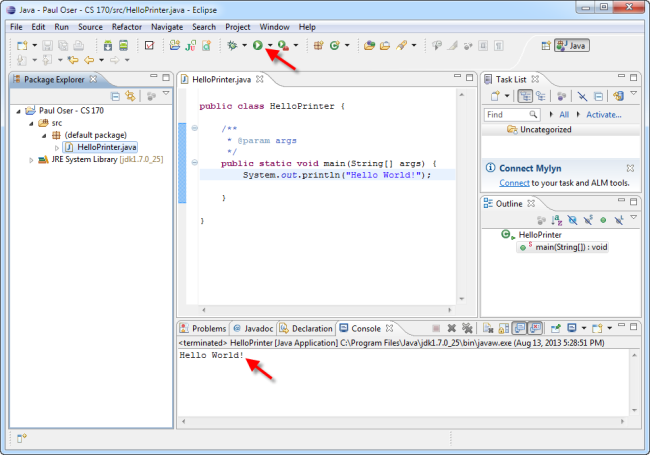Close the Connect Mylyn notification

pos(630,168)
